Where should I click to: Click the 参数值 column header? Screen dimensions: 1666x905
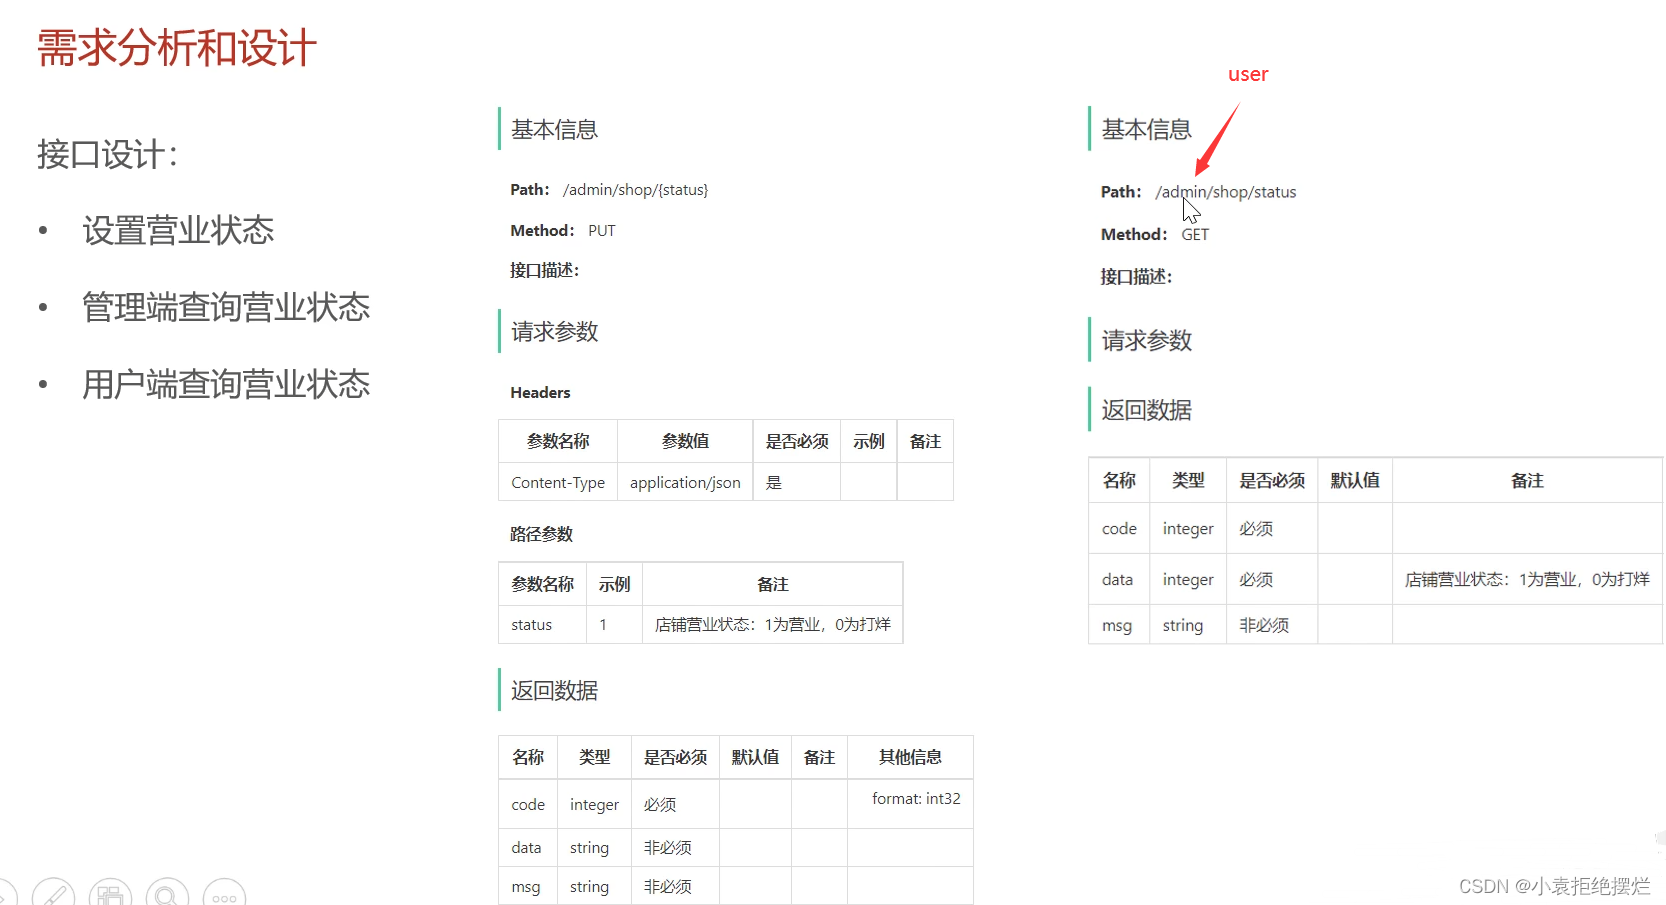pos(685,441)
